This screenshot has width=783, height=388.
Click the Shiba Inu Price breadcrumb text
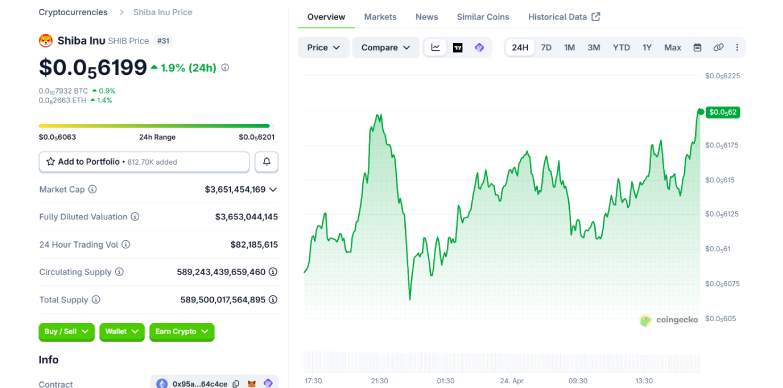click(162, 12)
